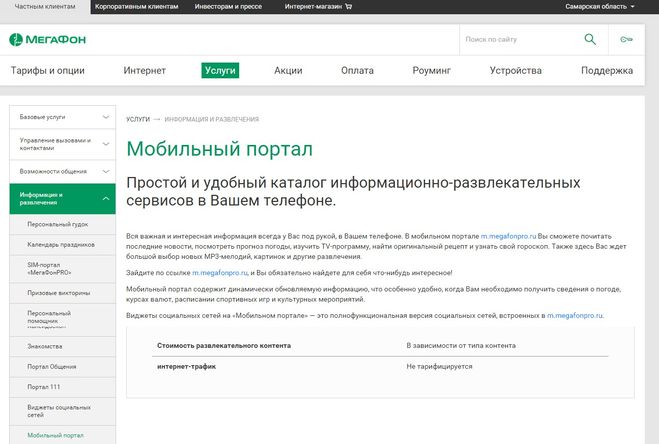Open Оплата menu item
The width and height of the screenshot is (659, 444).
[x=357, y=70]
